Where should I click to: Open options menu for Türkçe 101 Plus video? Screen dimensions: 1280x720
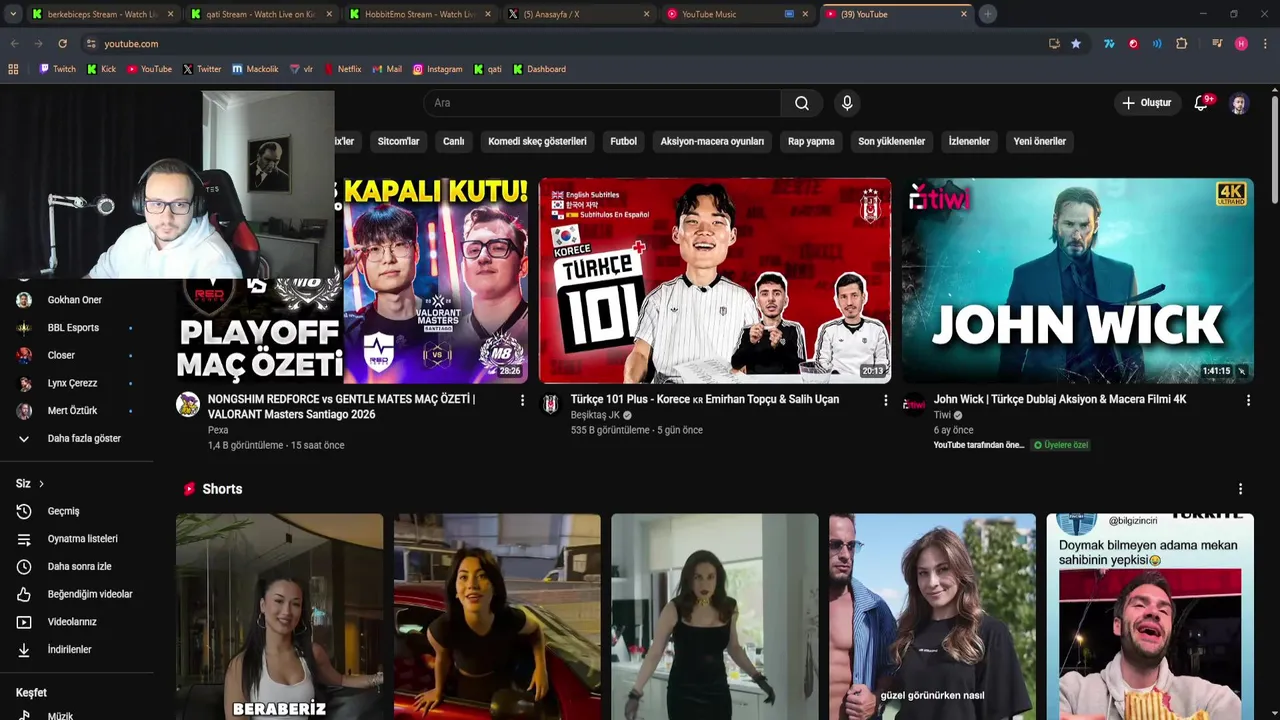[x=885, y=400]
